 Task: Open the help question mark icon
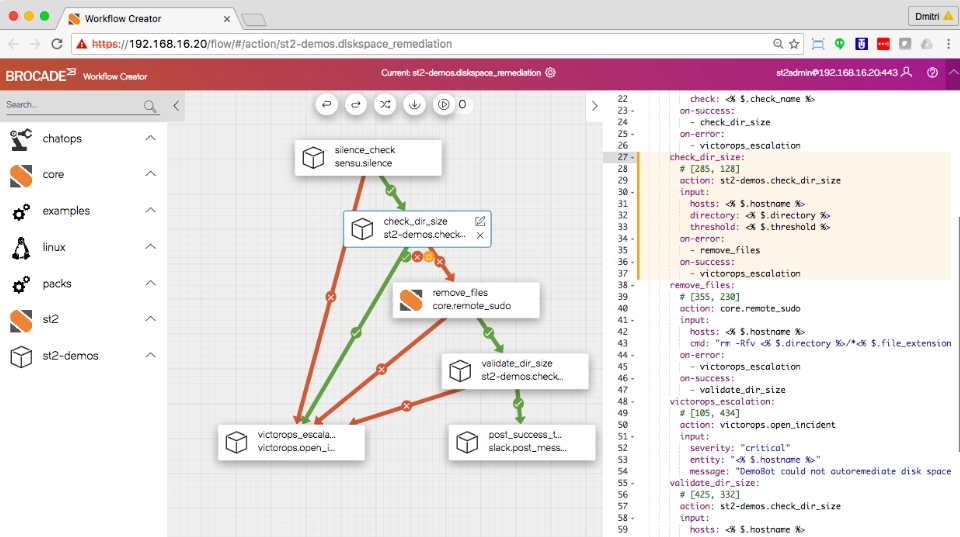coord(932,72)
